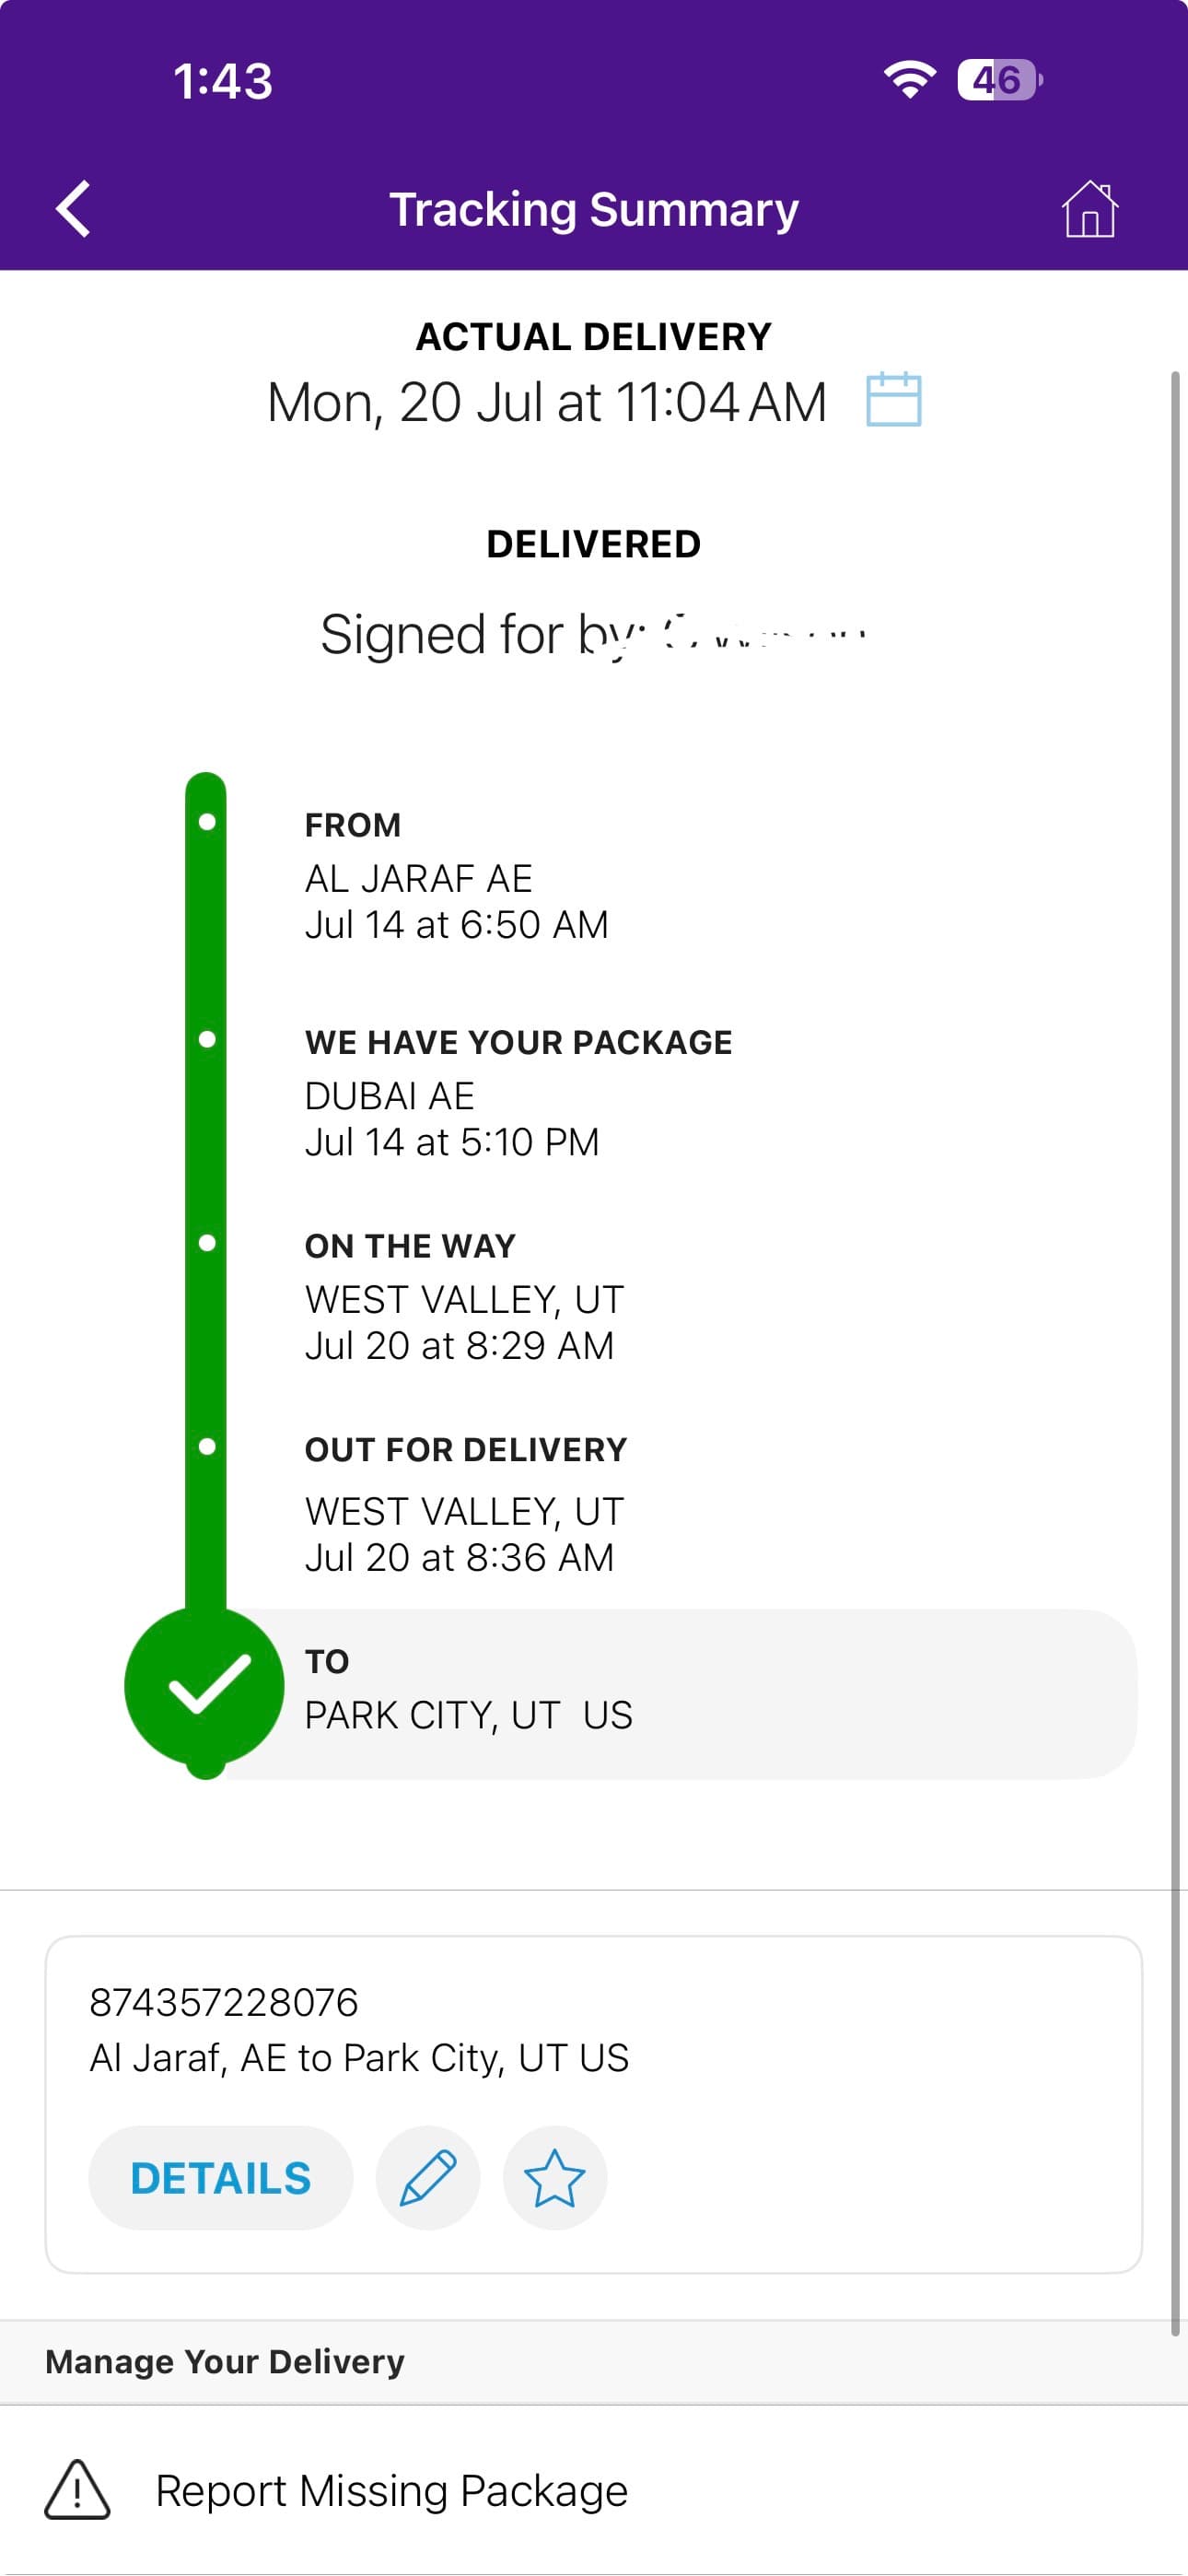The image size is (1188, 2576).
Task: Tap the calendar icon beside delivery date
Action: tap(893, 399)
